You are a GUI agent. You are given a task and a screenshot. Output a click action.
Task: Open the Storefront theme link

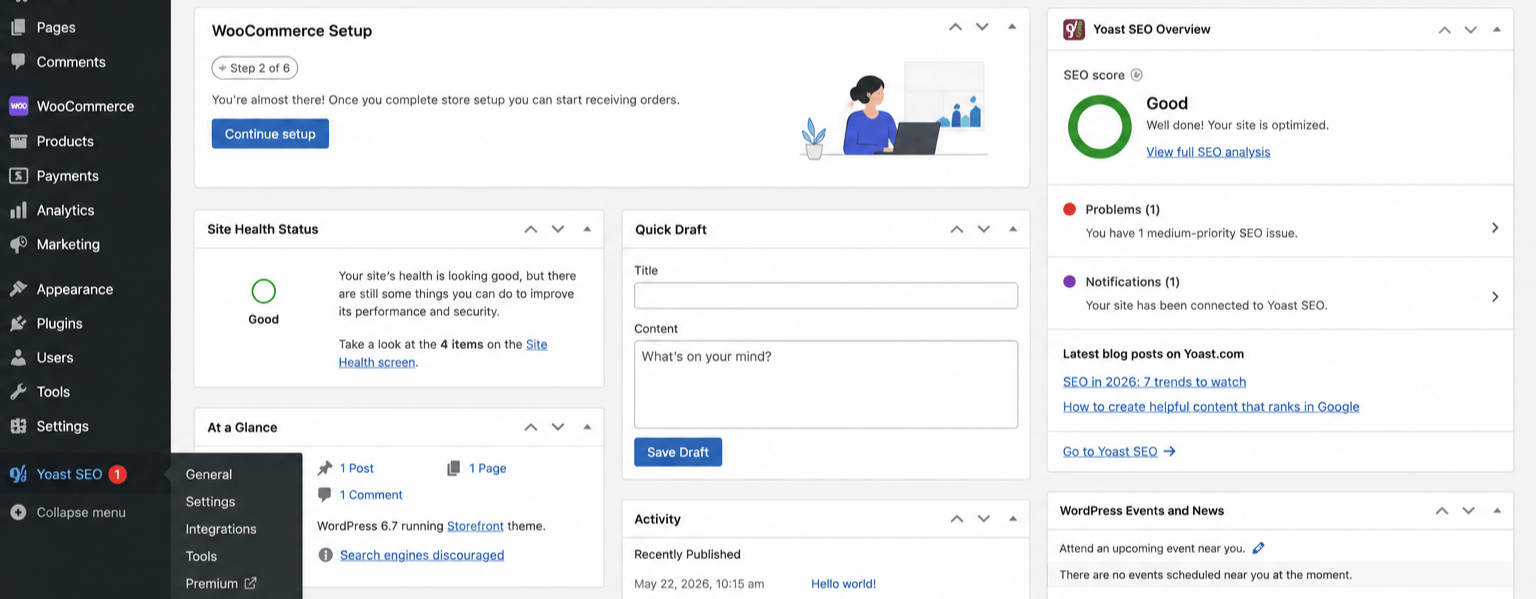click(475, 525)
